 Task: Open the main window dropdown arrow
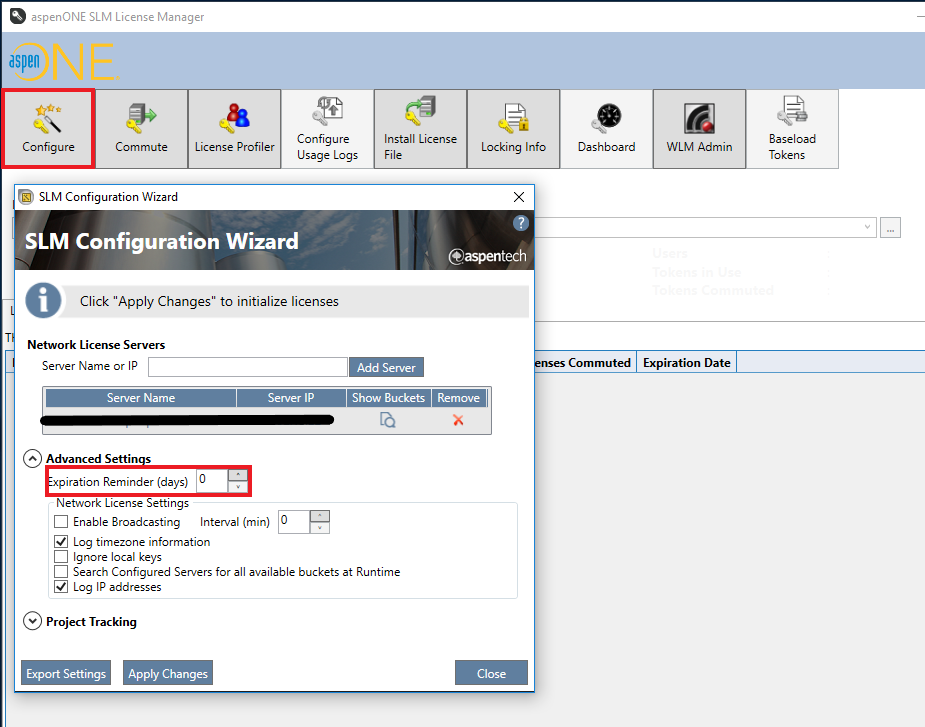tap(867, 227)
